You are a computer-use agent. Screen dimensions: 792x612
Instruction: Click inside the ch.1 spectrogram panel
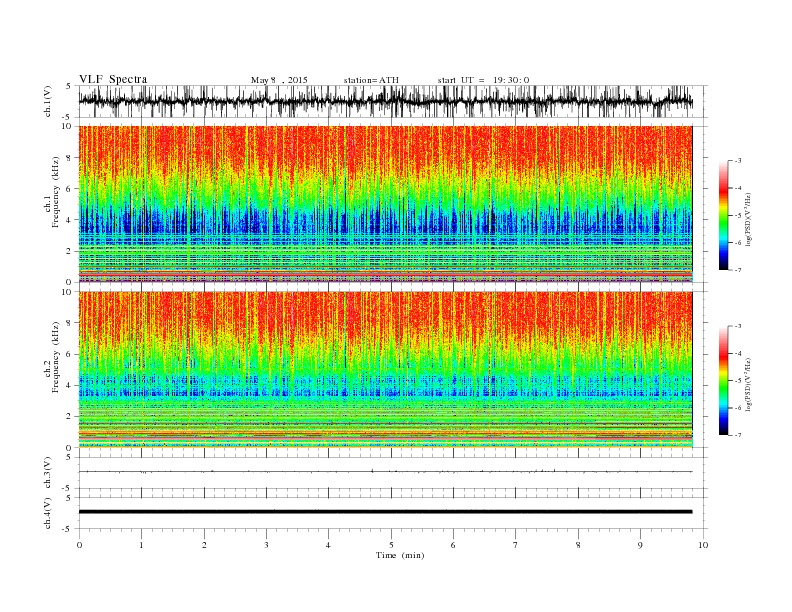pyautogui.click(x=385, y=204)
